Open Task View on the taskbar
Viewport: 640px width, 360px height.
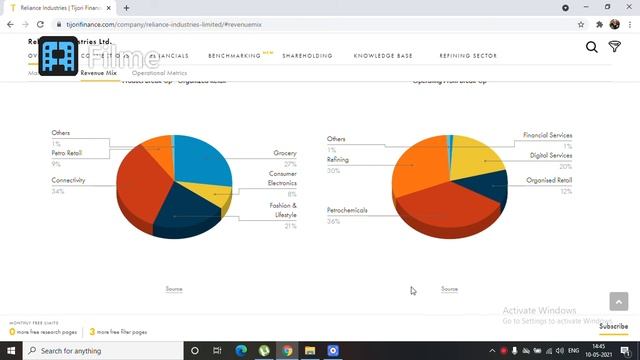217,351
